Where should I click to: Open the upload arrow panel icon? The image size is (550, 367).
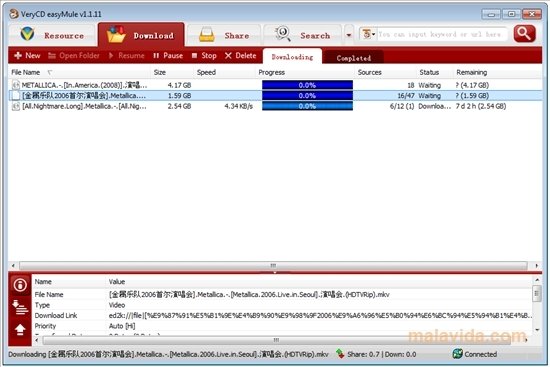tap(20, 329)
